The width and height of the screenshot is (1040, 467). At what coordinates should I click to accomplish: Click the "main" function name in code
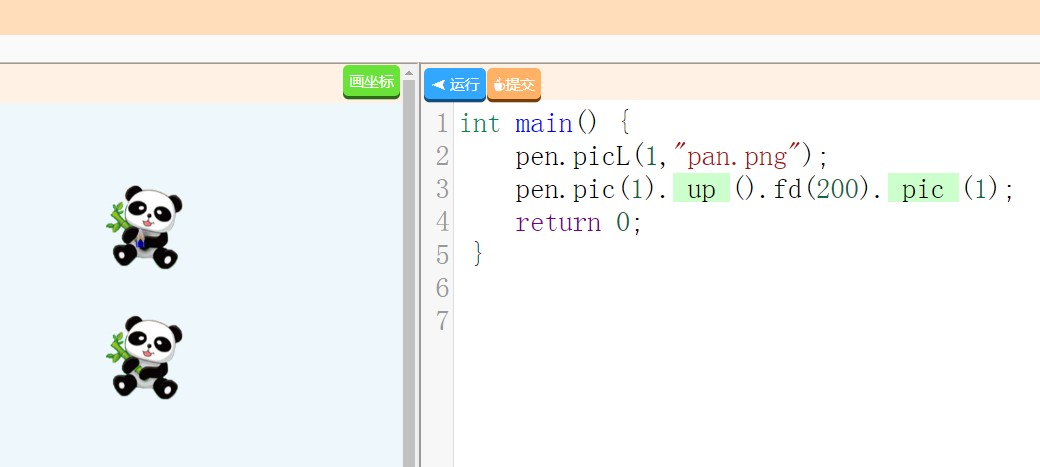[x=543, y=123]
